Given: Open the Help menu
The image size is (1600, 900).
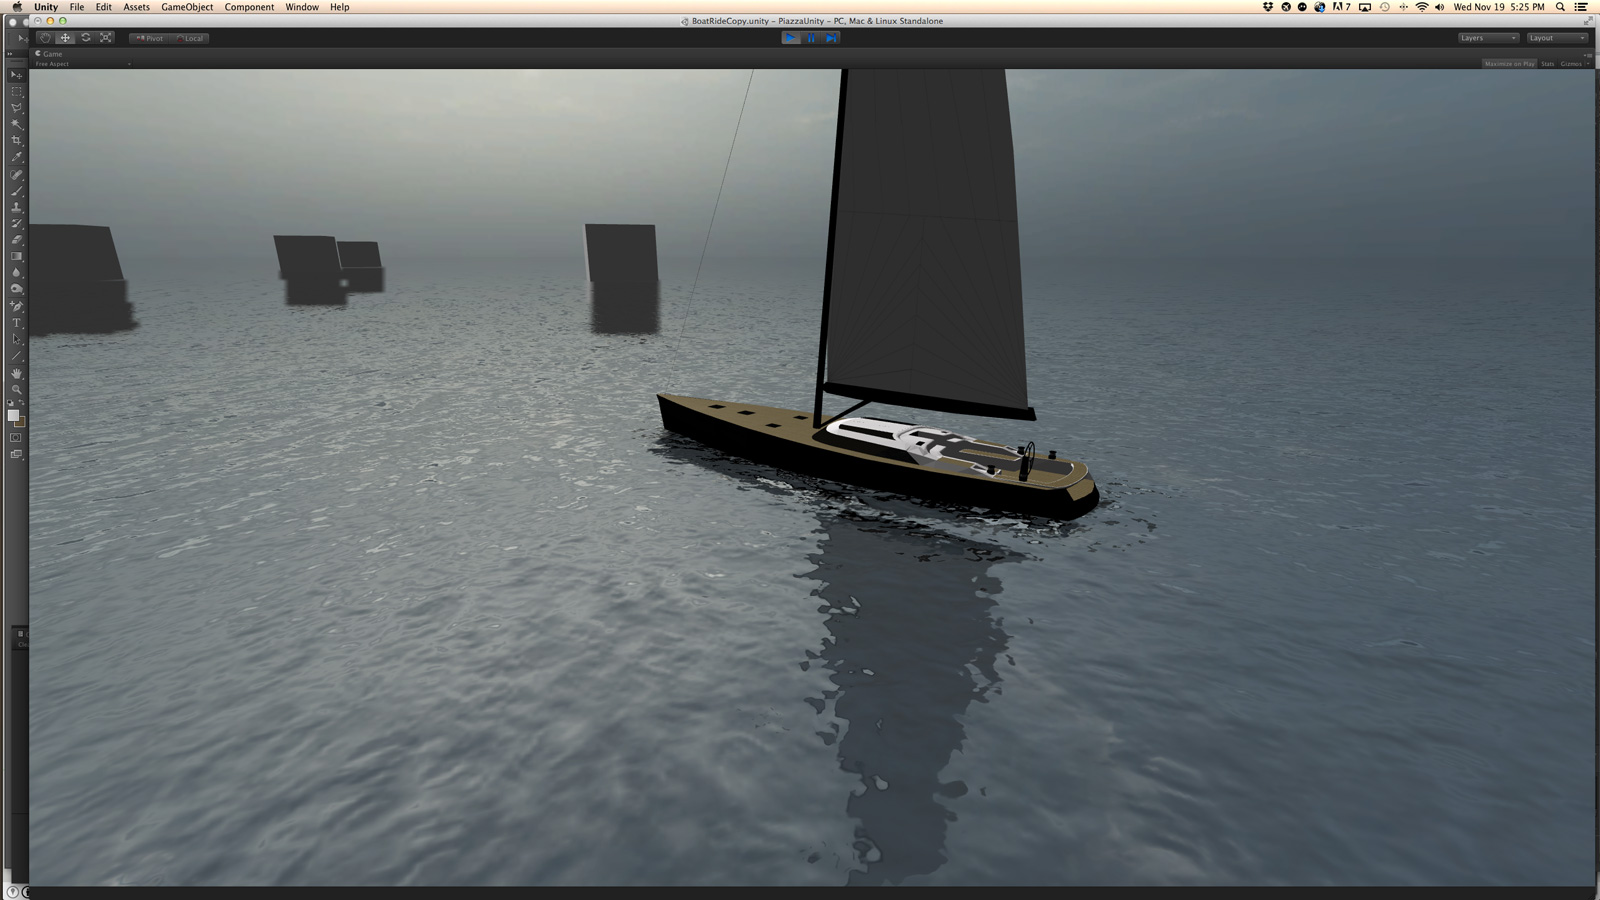Looking at the screenshot, I should [340, 7].
